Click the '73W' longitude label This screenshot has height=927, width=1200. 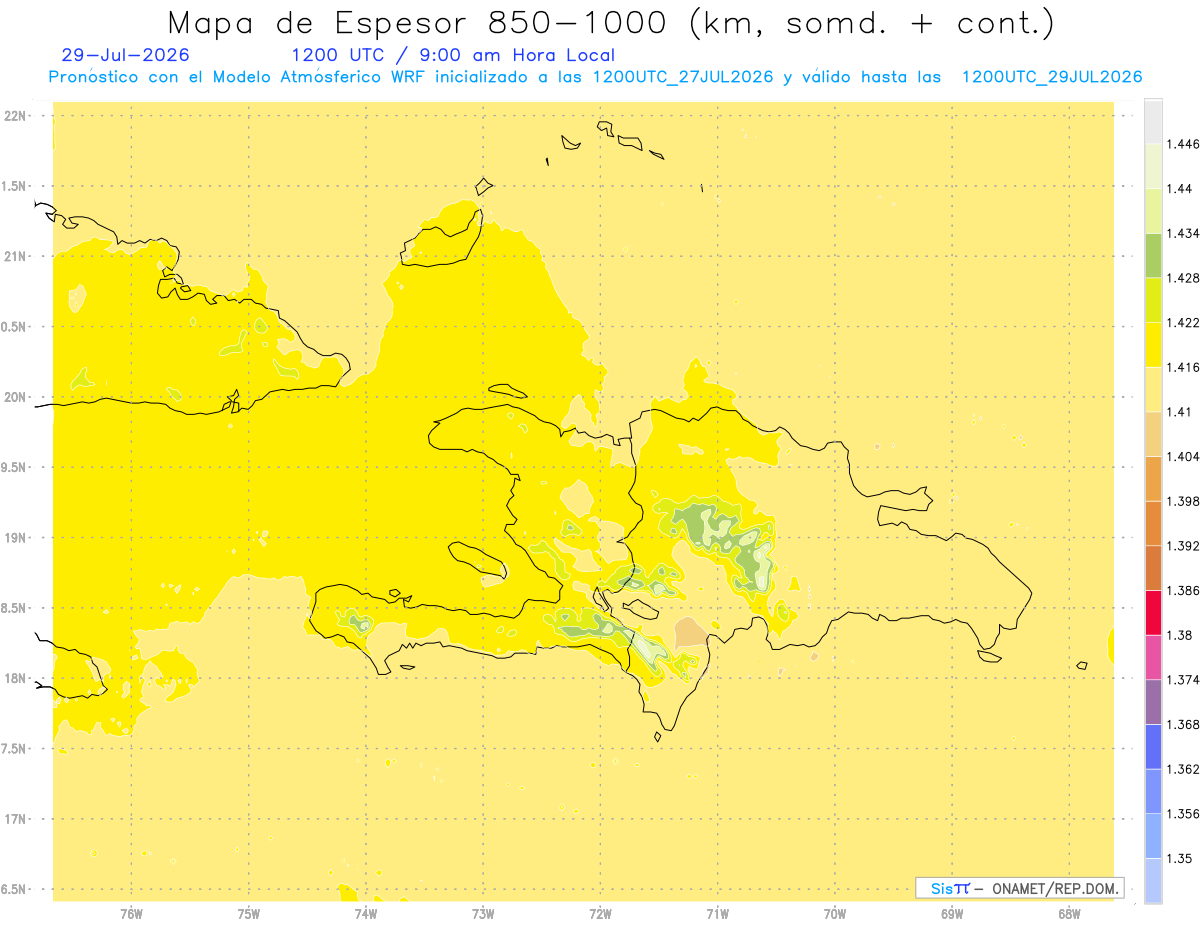(x=483, y=914)
